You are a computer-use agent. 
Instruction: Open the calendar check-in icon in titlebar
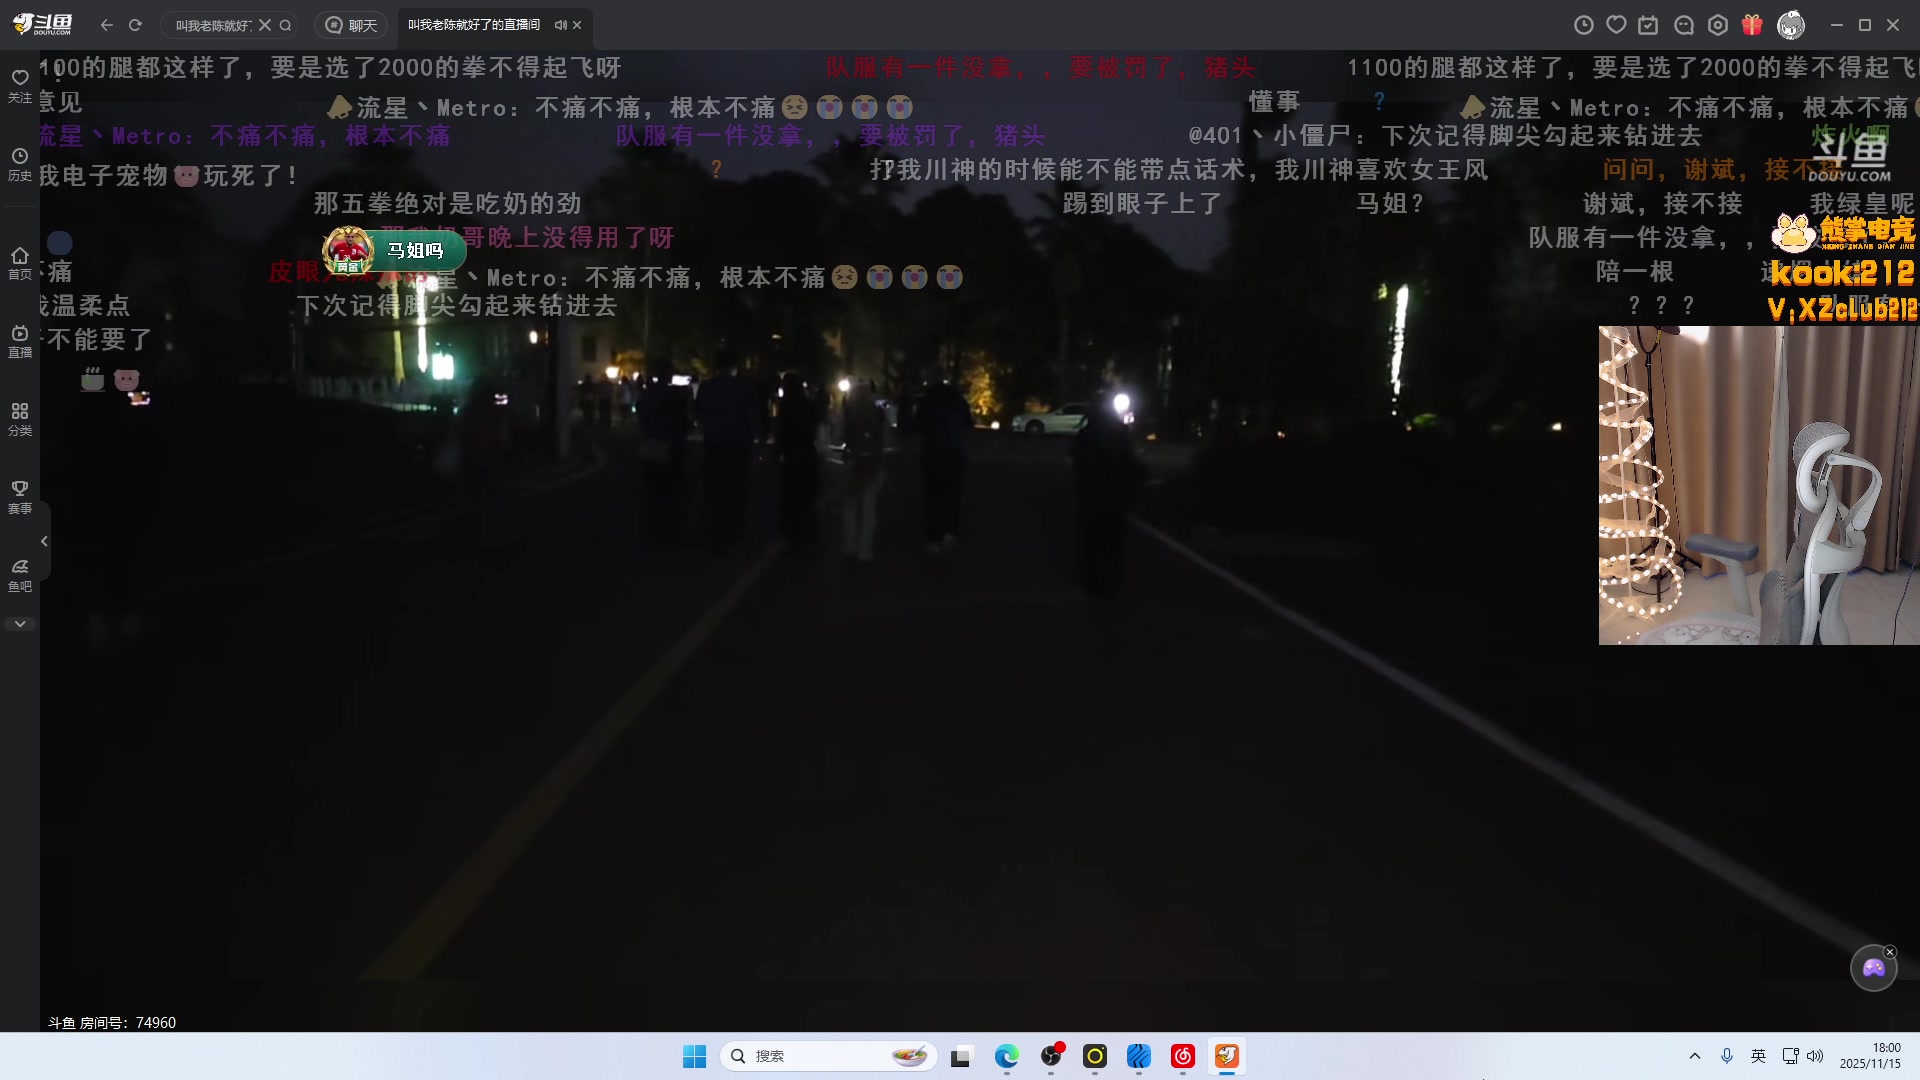click(x=1650, y=25)
